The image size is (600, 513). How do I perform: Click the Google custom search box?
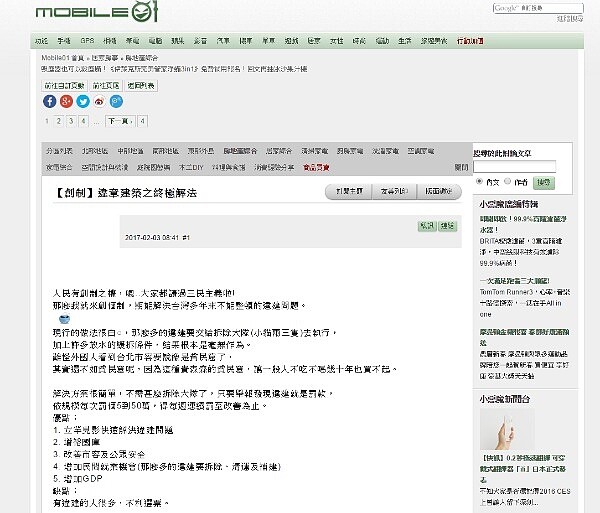538,8
